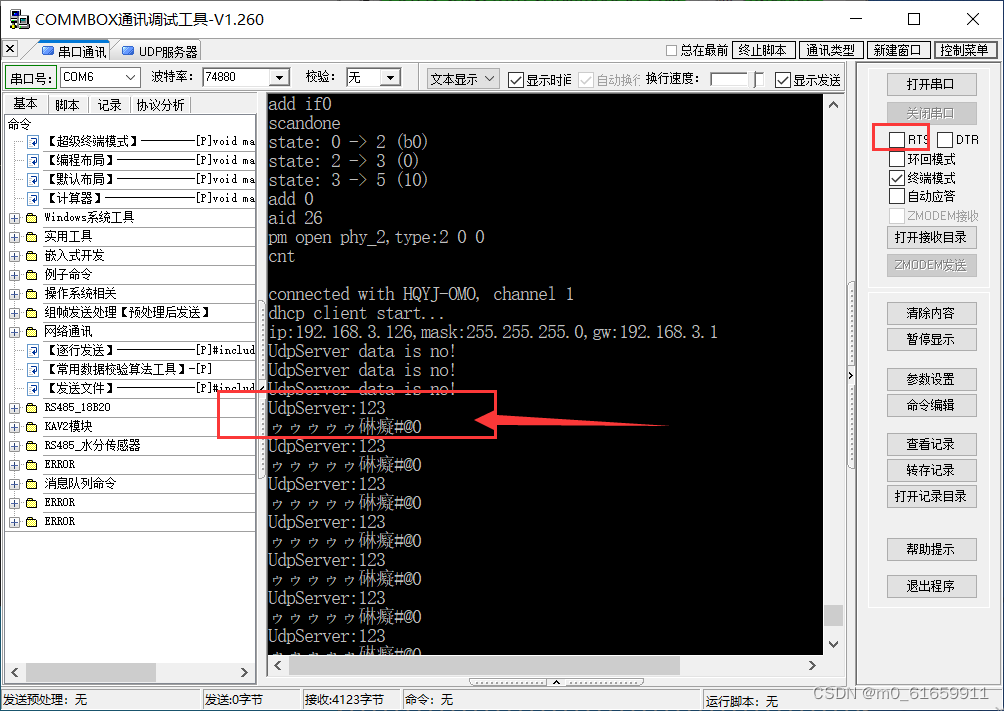Viewport: 1004px width, 711px height.
Task: Click the 逐行发送 script icon
Action: 33,350
